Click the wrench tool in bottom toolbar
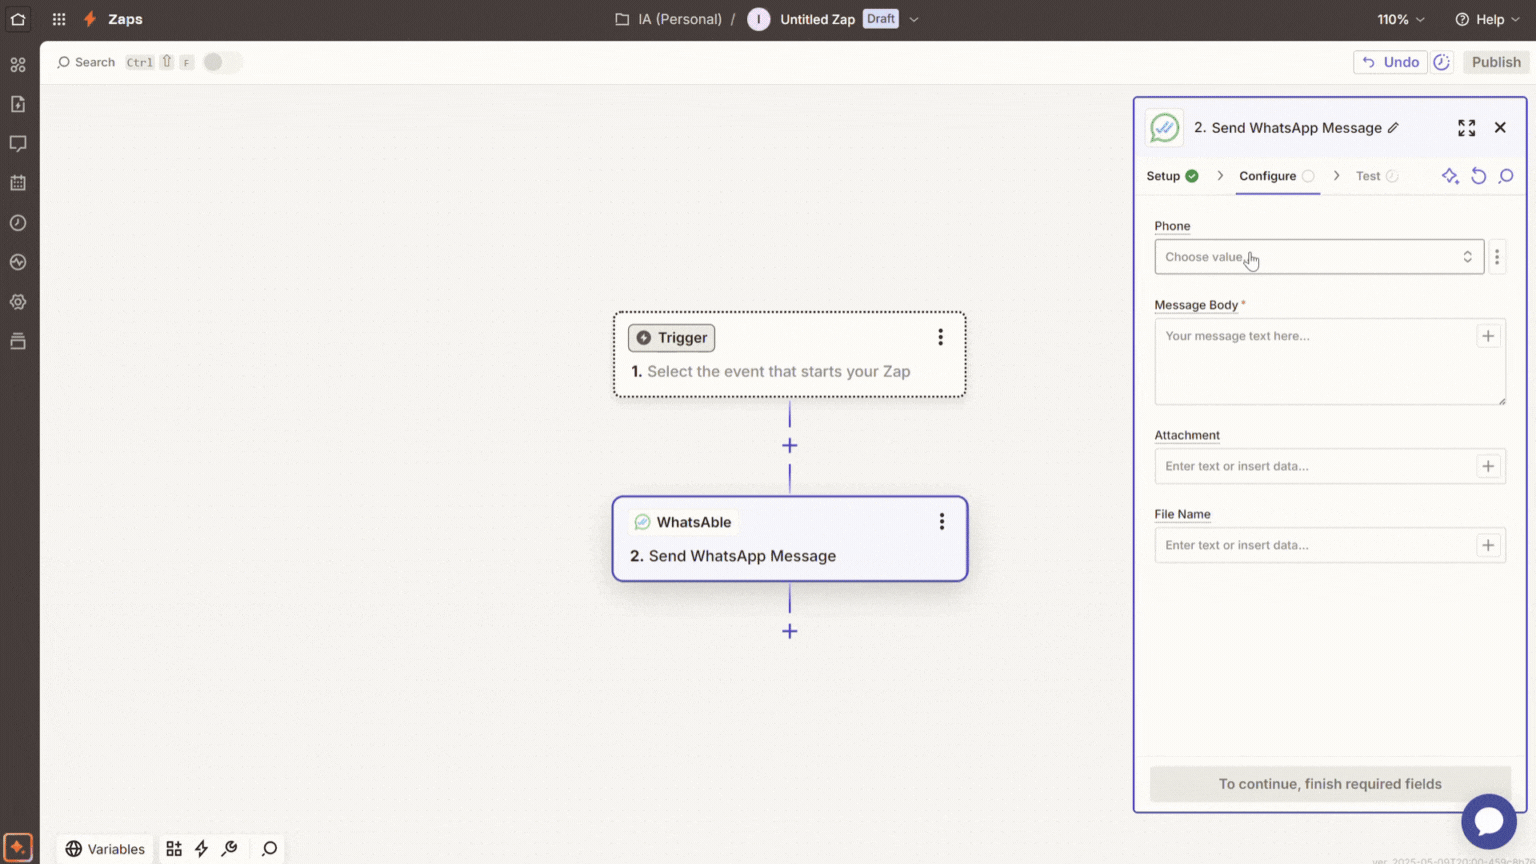The width and height of the screenshot is (1536, 864). pyautogui.click(x=229, y=849)
